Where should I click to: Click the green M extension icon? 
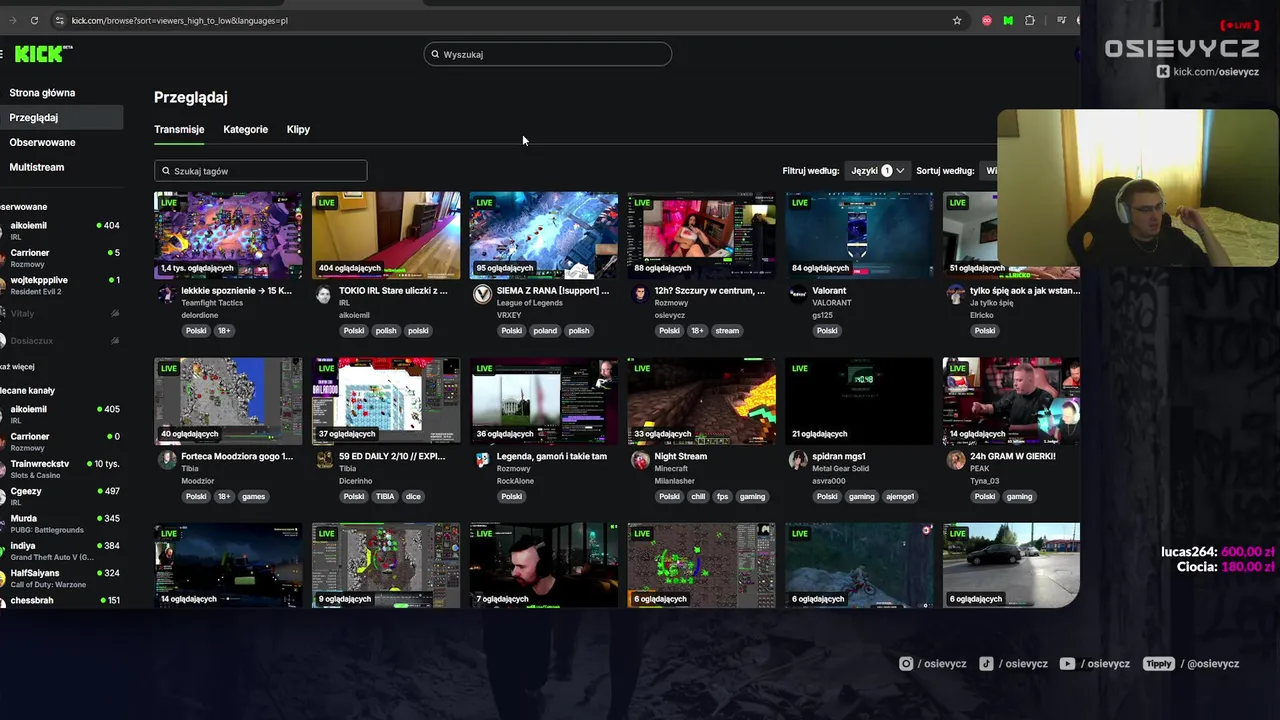click(x=1008, y=20)
